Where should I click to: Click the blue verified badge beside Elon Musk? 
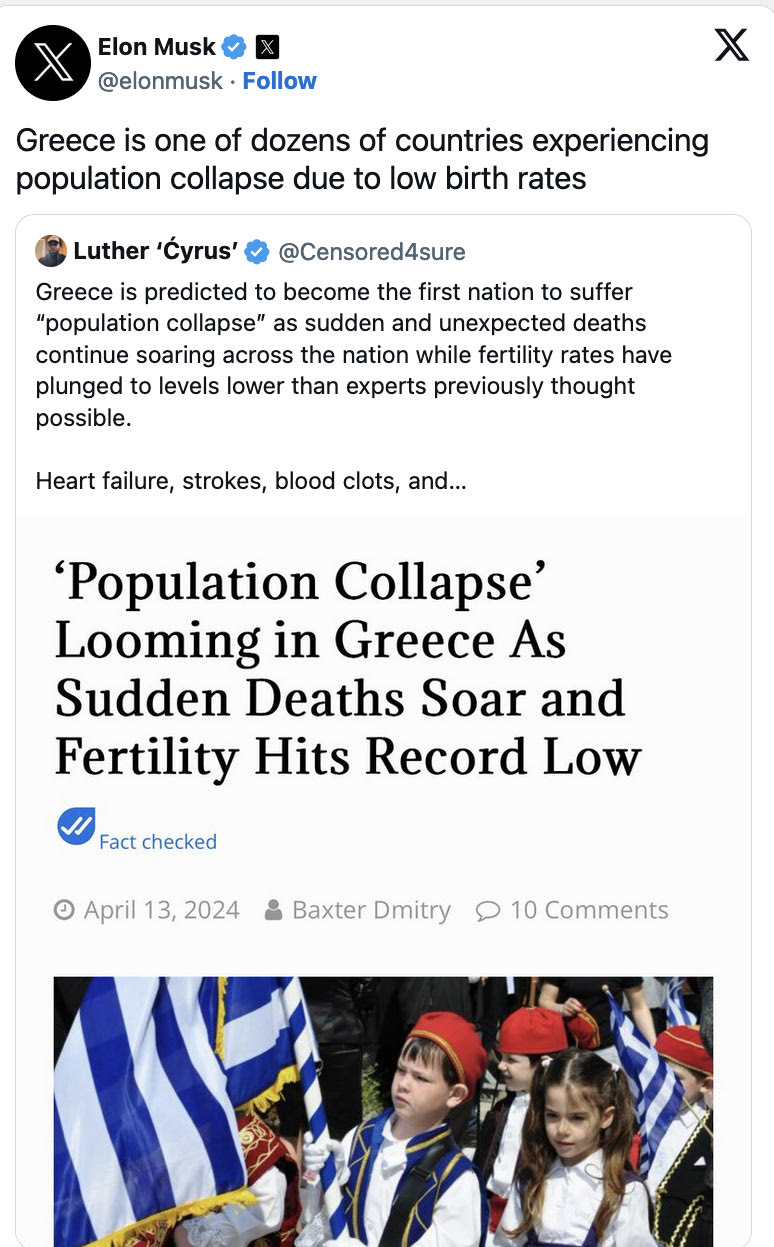point(235,46)
